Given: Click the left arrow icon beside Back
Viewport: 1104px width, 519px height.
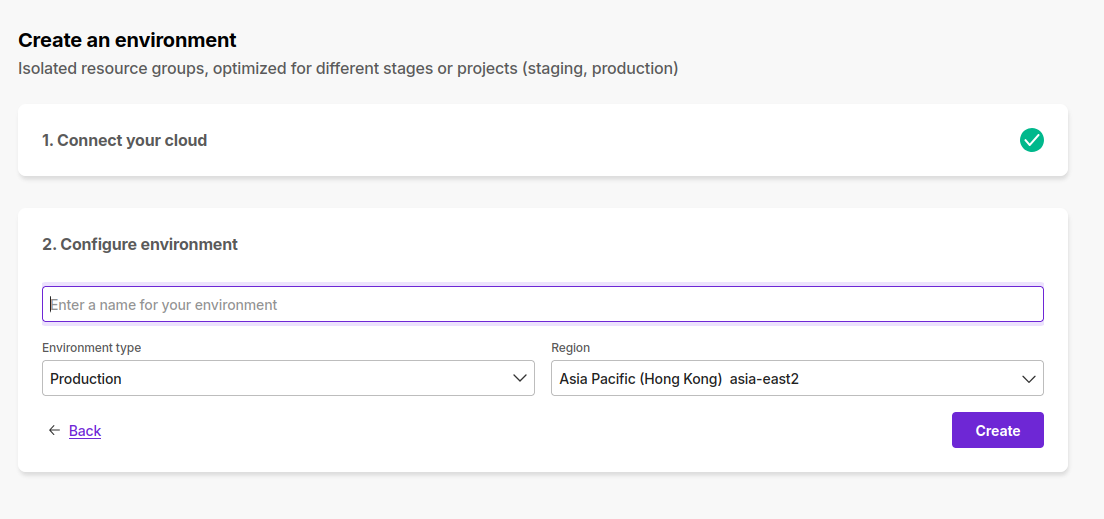Looking at the screenshot, I should tap(54, 430).
